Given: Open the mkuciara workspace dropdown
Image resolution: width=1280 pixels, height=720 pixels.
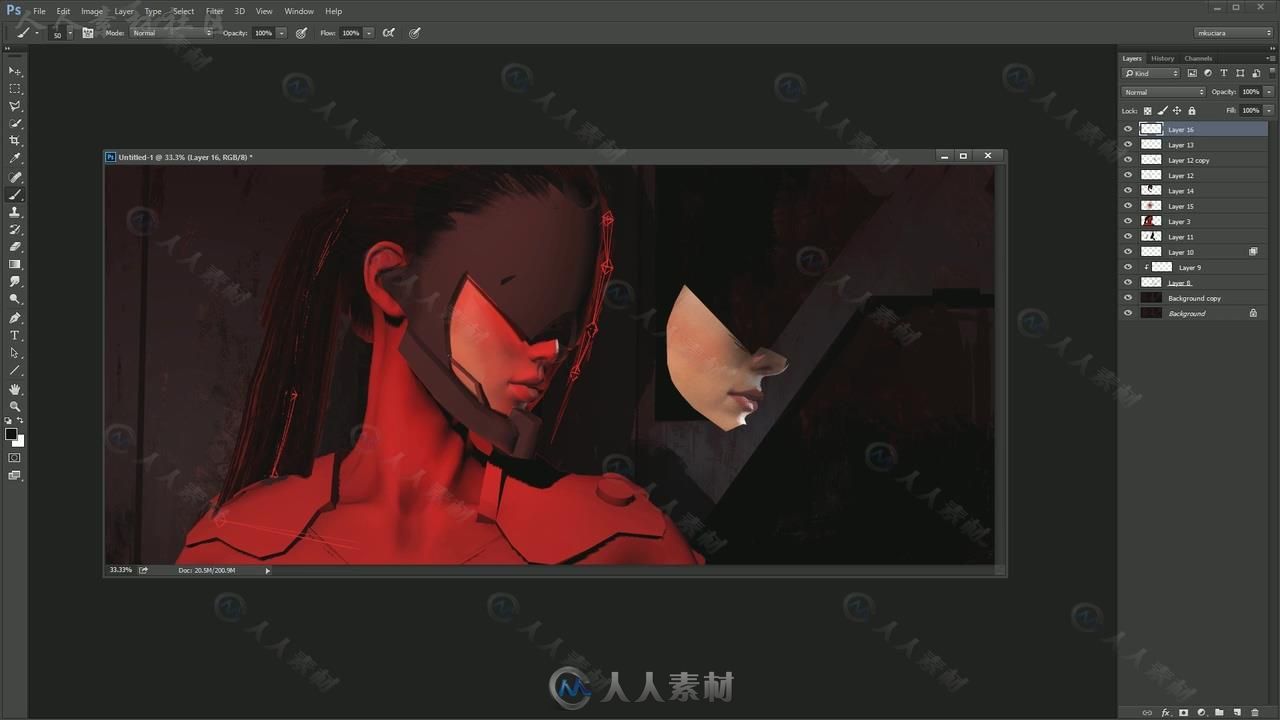Looking at the screenshot, I should (x=1234, y=33).
